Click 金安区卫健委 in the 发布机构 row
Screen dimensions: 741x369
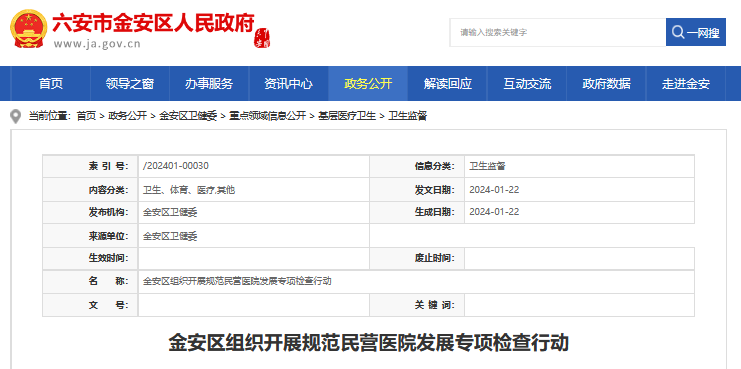[x=170, y=212]
